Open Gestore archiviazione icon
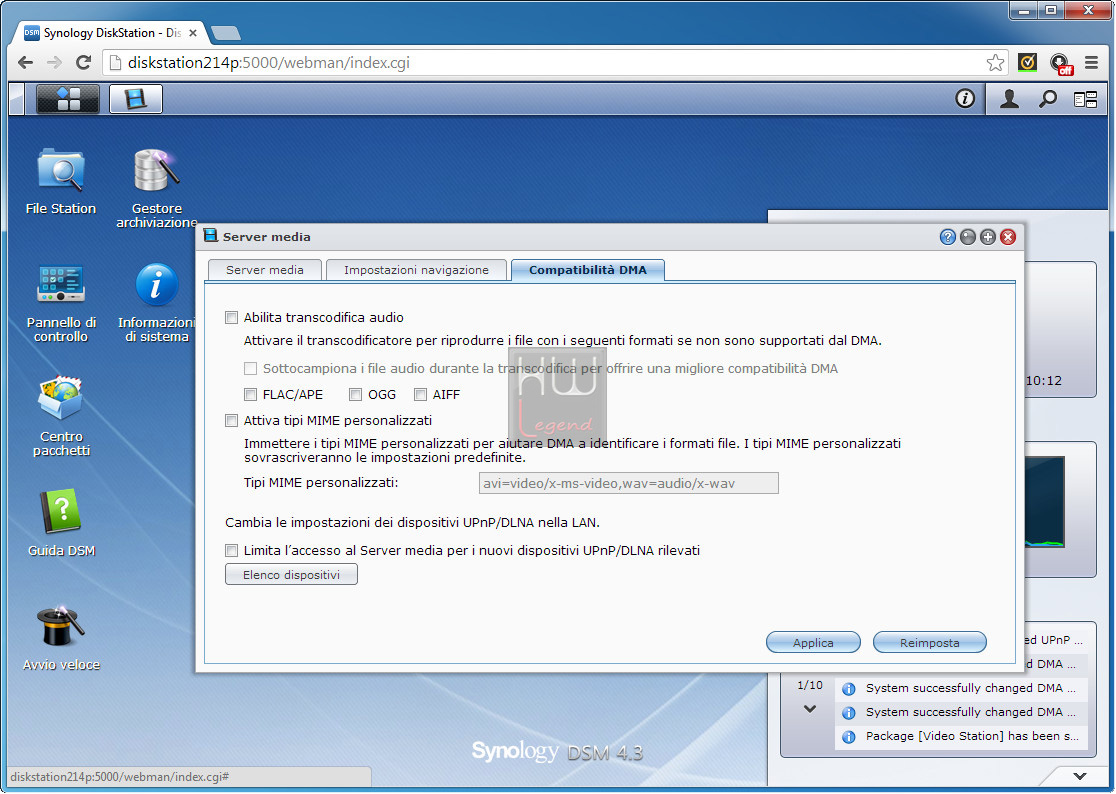 click(x=157, y=188)
